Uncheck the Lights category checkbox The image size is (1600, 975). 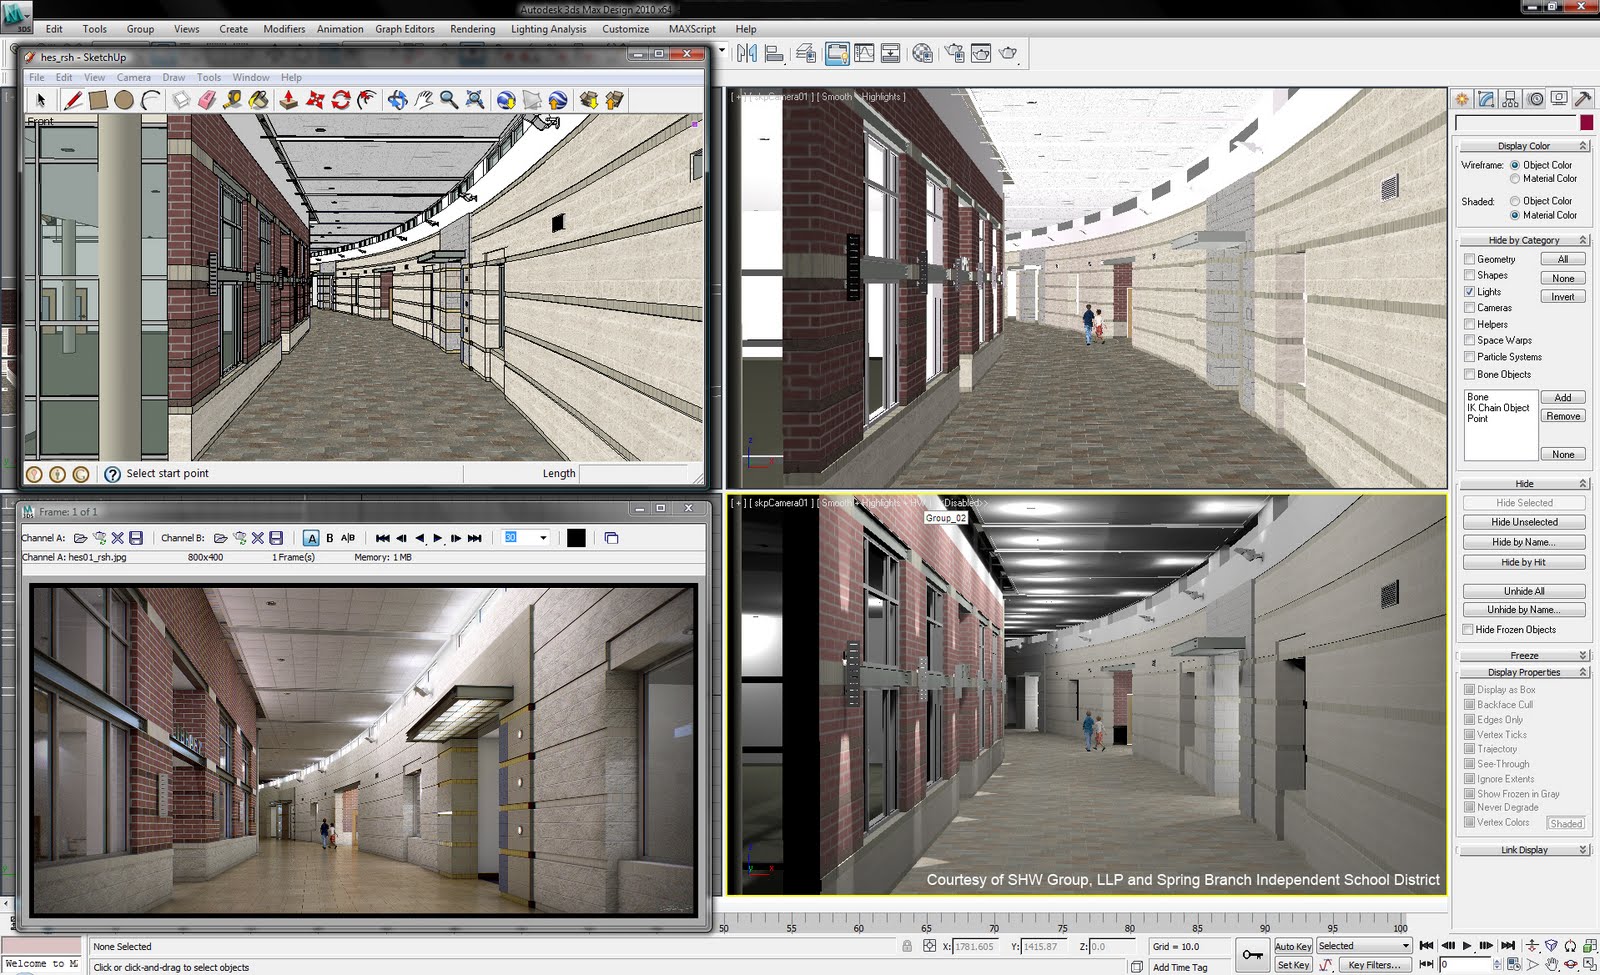click(x=1469, y=291)
